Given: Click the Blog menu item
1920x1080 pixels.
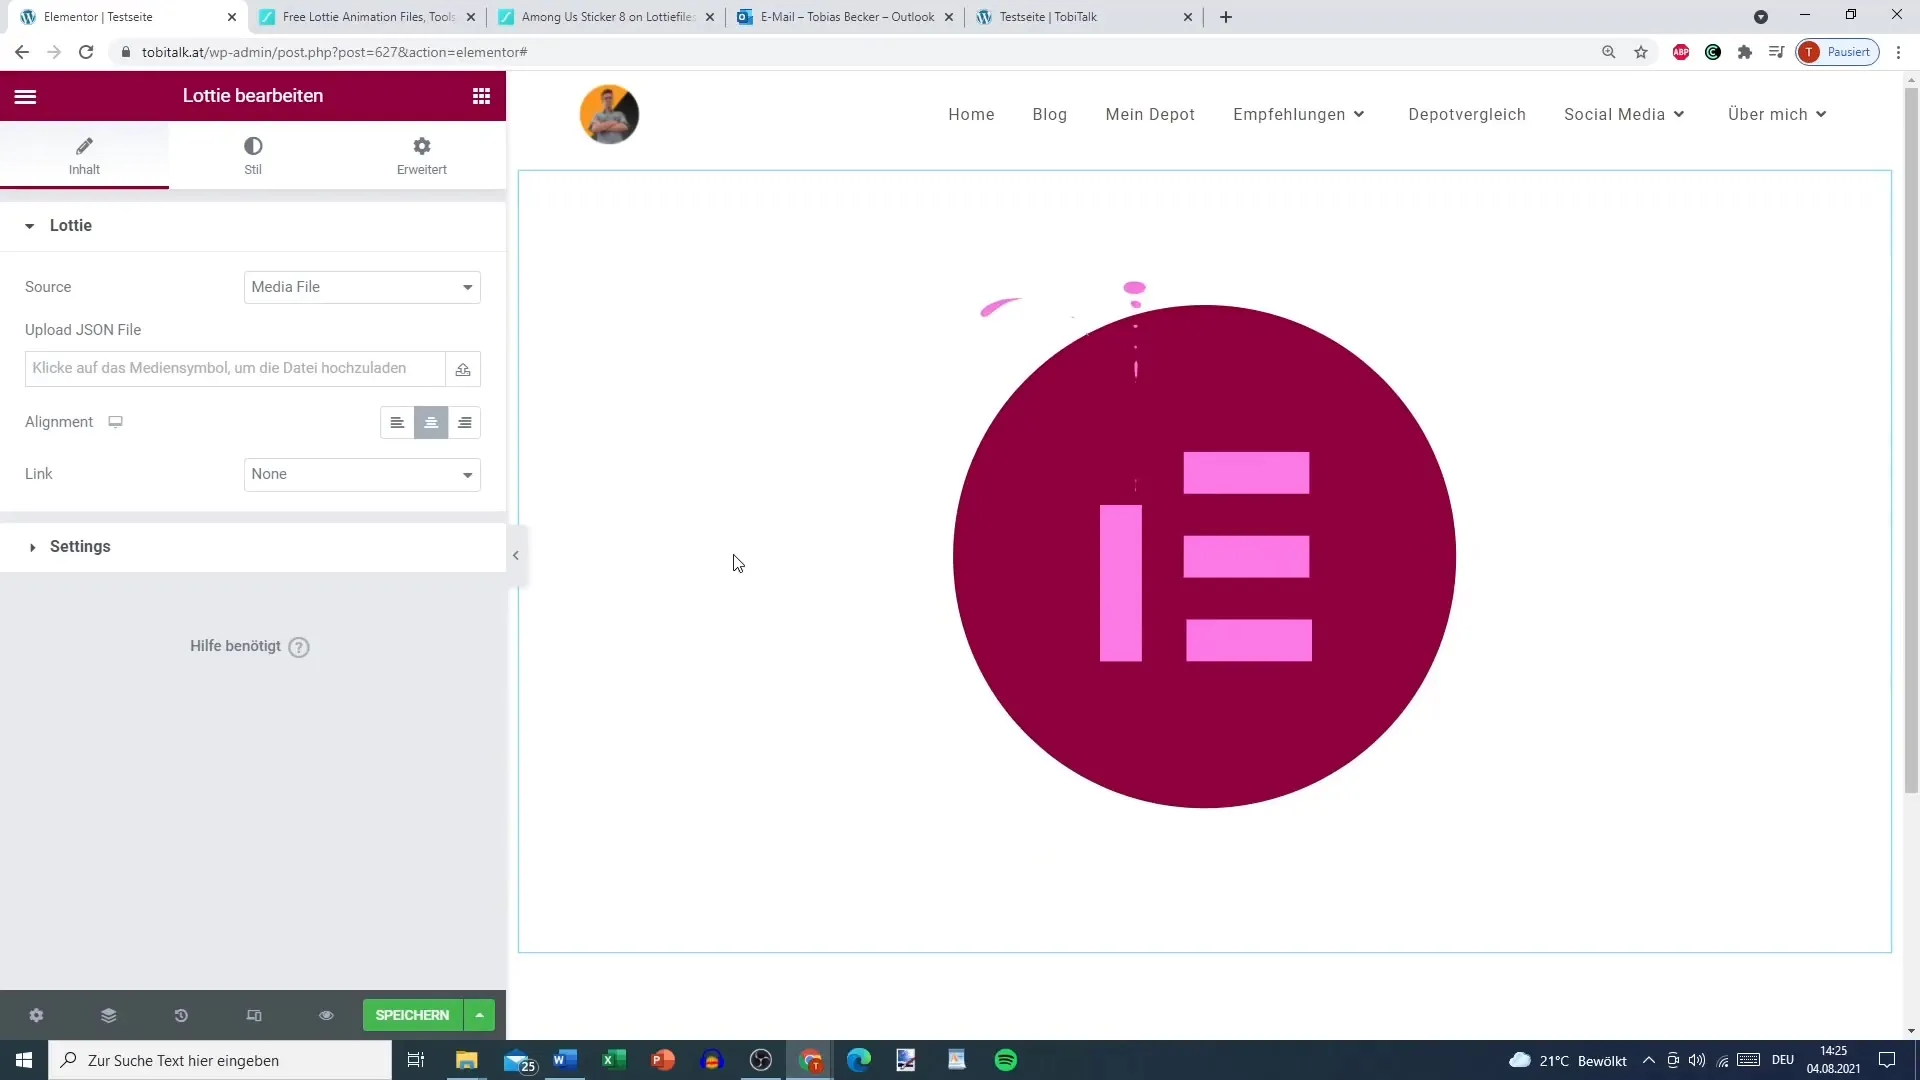Looking at the screenshot, I should [1049, 115].
